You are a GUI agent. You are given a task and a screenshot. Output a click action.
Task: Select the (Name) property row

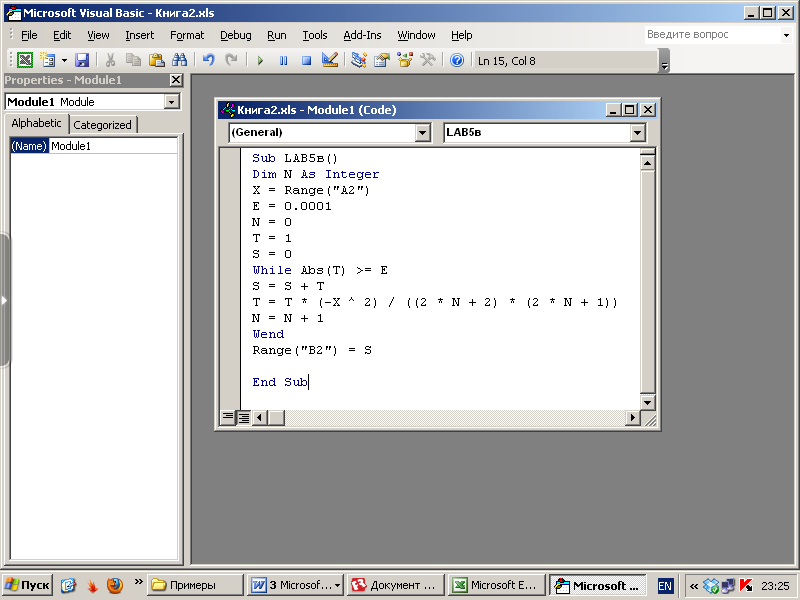pyautogui.click(x=29, y=146)
